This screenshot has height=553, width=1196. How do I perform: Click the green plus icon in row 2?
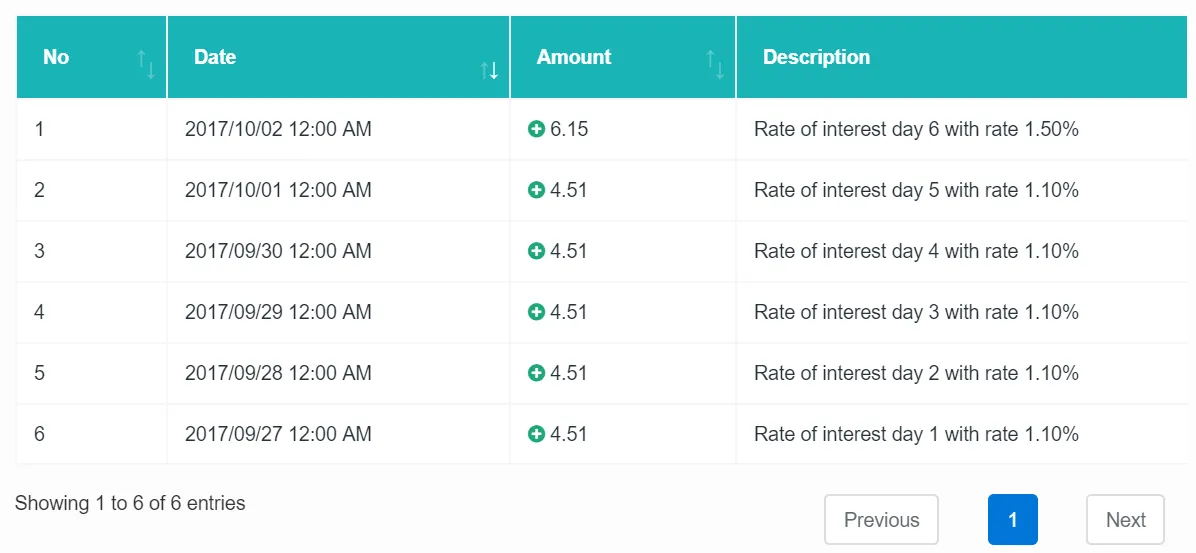coord(536,190)
